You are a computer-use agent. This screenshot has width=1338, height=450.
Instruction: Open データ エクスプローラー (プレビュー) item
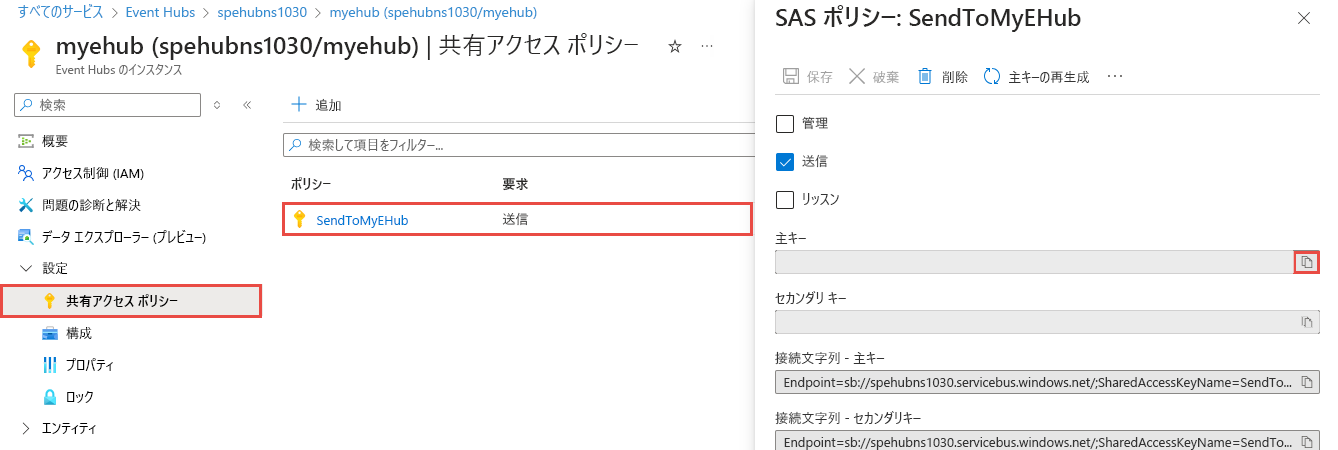[x=111, y=237]
